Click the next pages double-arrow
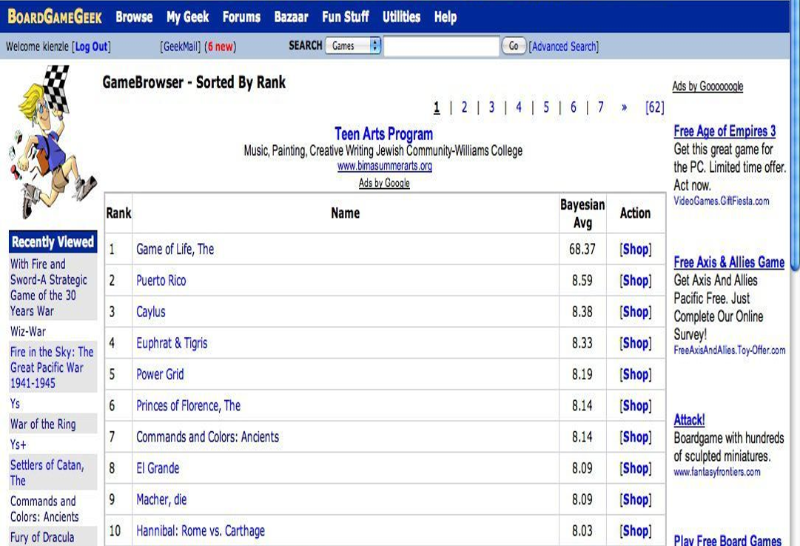800x546 pixels. point(624,108)
